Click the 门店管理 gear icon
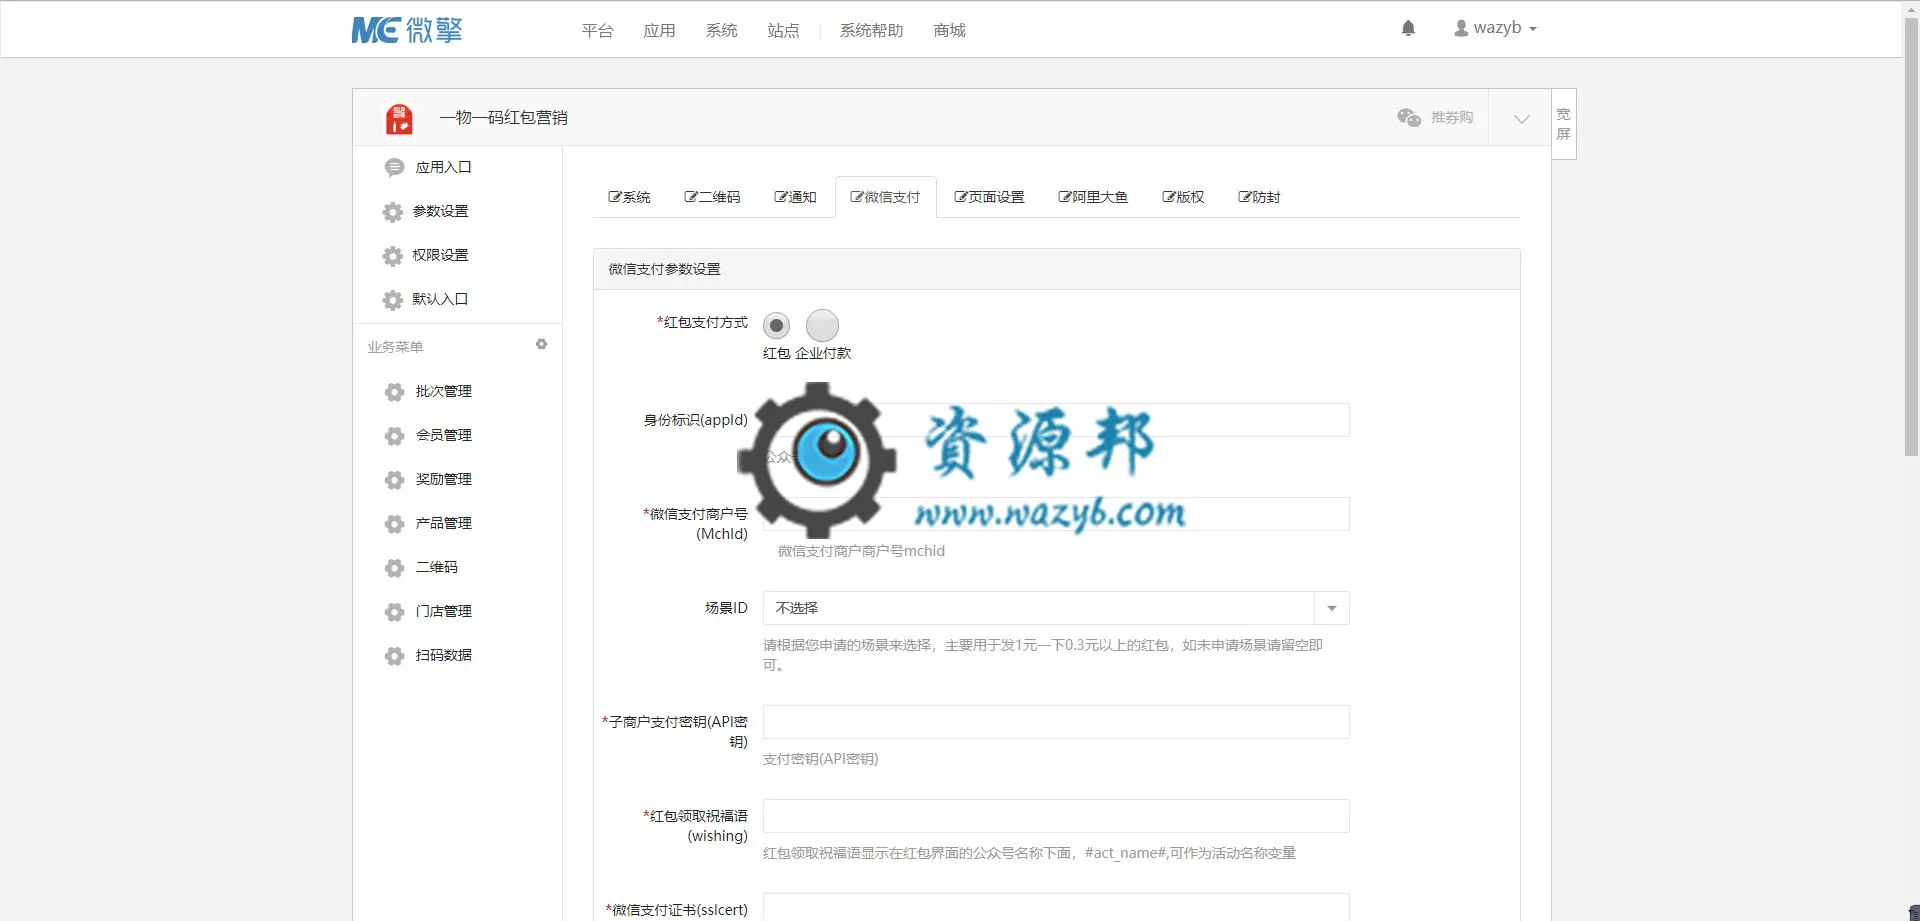This screenshot has width=1920, height=921. pos(395,612)
